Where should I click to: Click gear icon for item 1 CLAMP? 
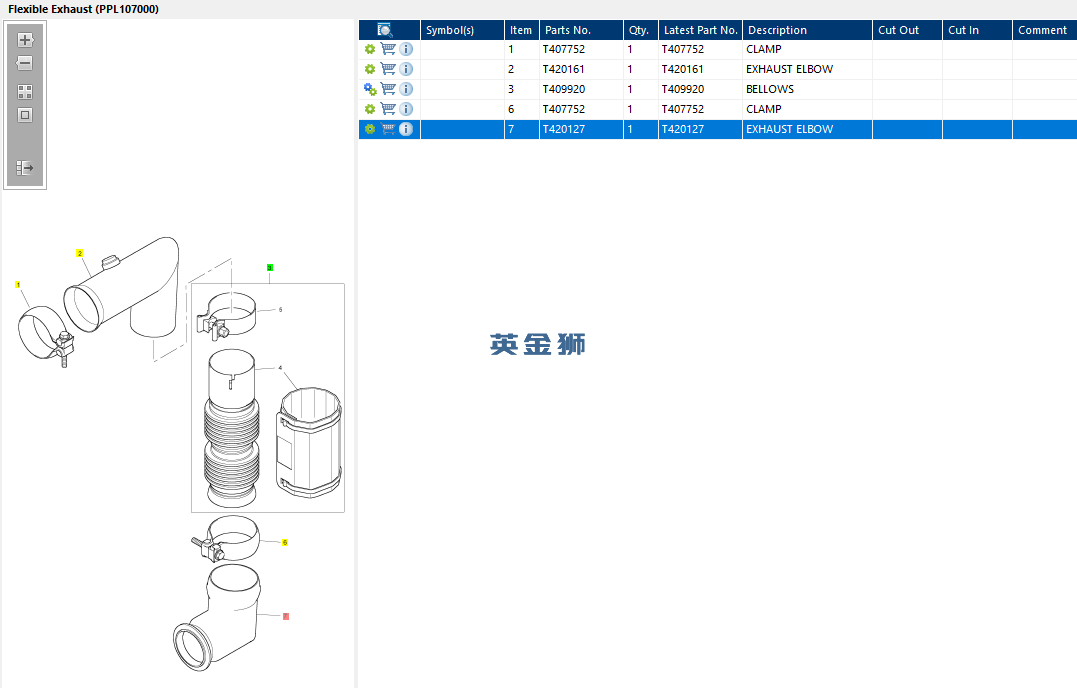point(370,49)
